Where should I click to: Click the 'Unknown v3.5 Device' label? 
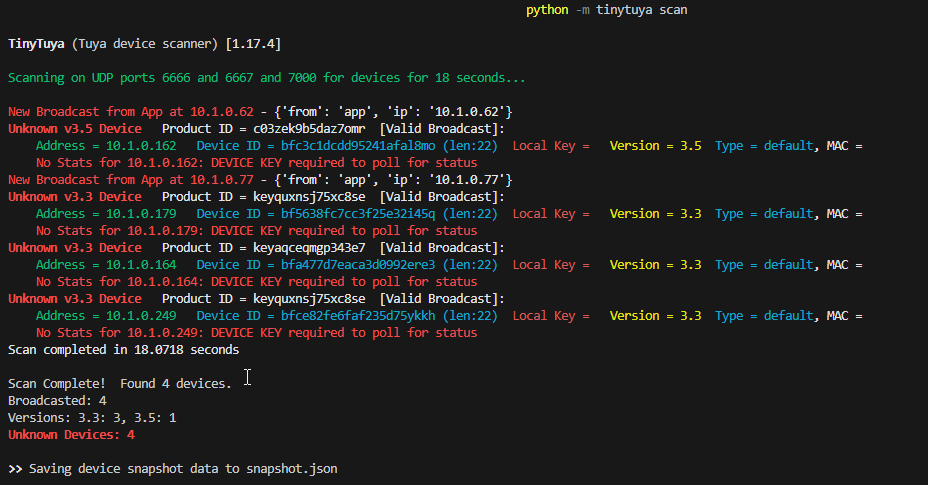[x=75, y=129]
